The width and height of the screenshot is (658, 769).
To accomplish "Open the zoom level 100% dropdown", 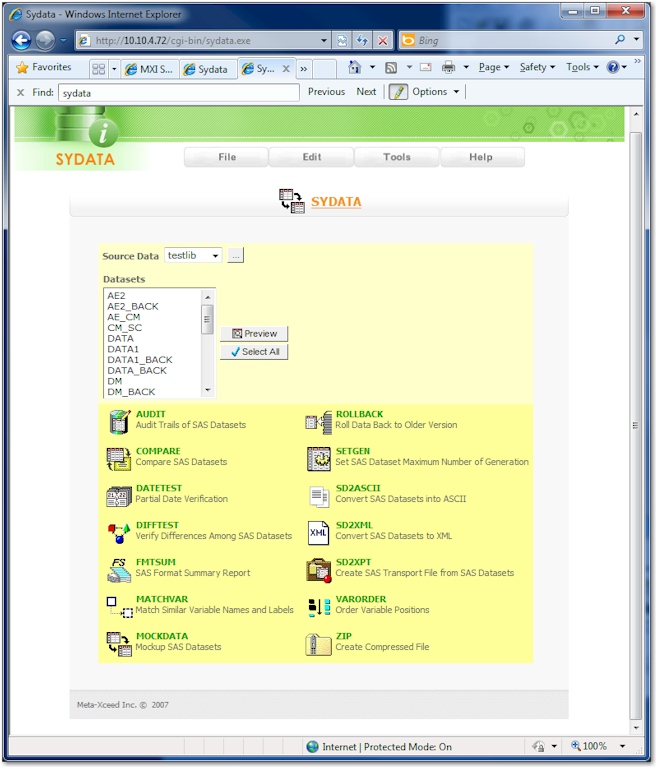I will click(x=622, y=746).
